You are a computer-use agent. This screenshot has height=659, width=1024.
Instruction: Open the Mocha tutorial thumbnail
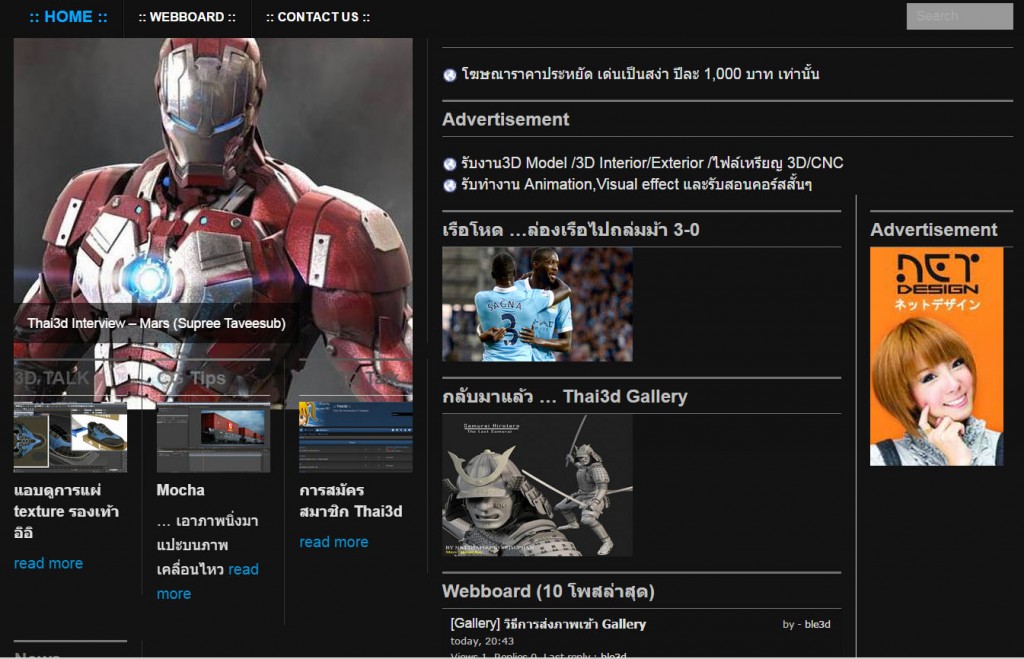pyautogui.click(x=213, y=437)
